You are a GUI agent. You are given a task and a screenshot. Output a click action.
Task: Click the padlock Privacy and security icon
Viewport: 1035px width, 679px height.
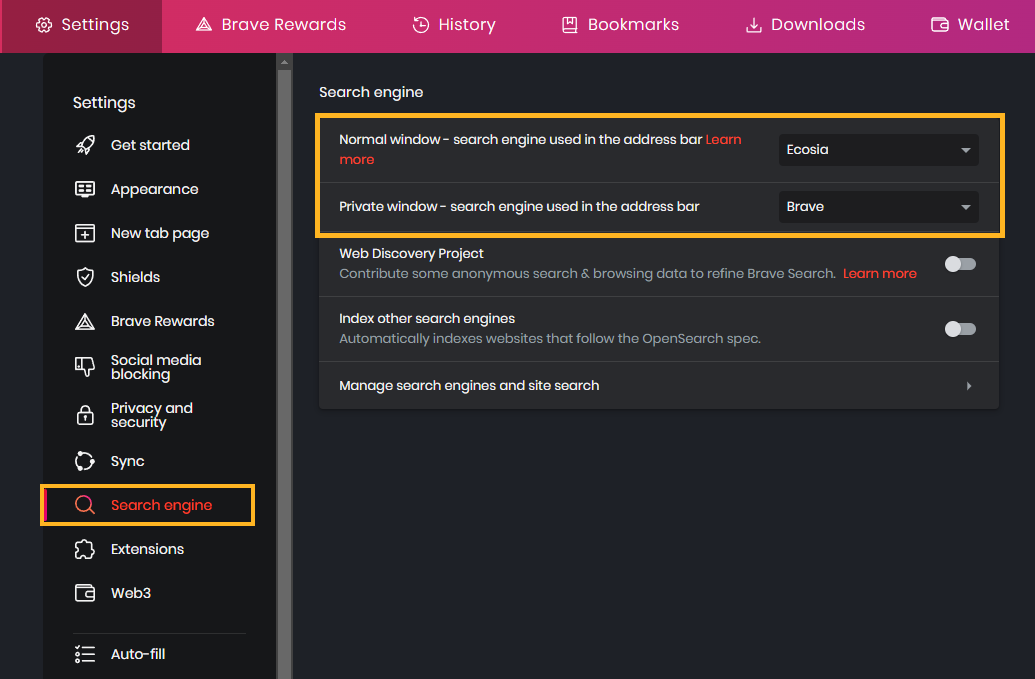(85, 415)
